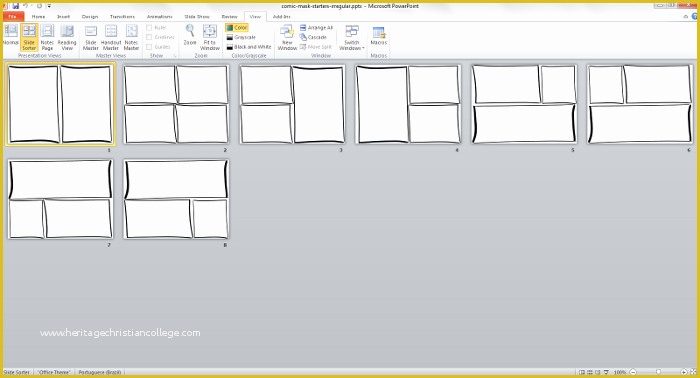Switch to the Home tab
Image resolution: width=700 pixels, height=378 pixels.
(x=38, y=17)
